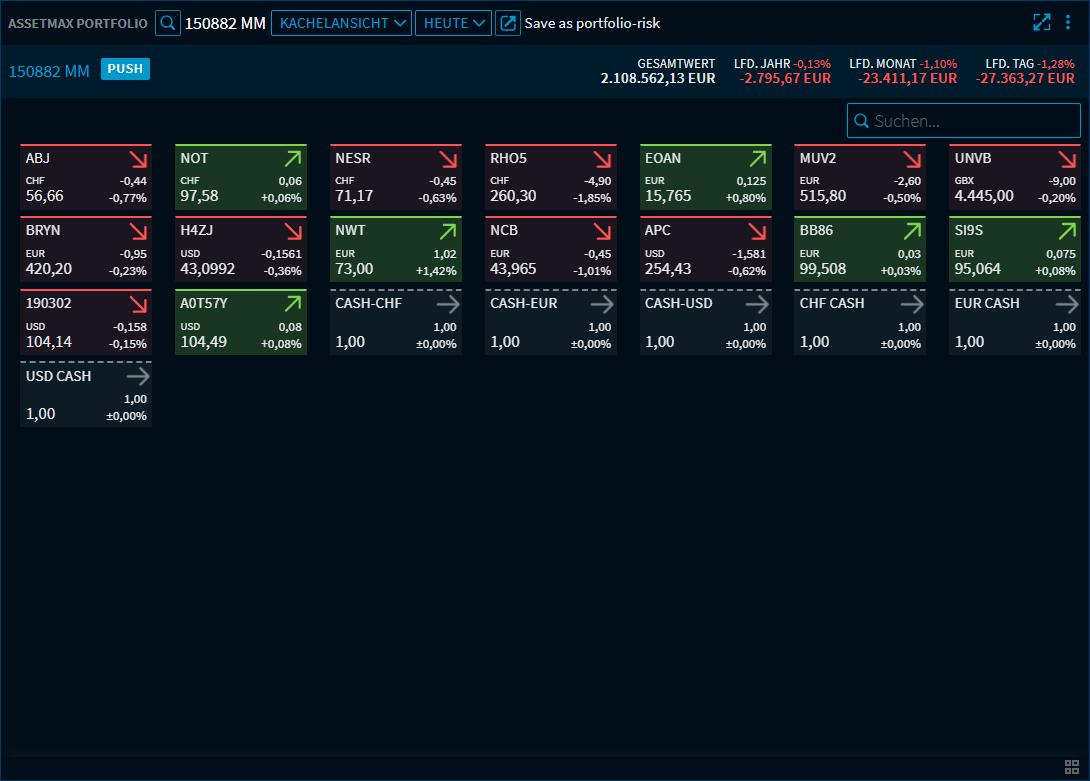The height and width of the screenshot is (781, 1090).
Task: Click the green up arrow on SI9S tile
Action: coord(1066,231)
